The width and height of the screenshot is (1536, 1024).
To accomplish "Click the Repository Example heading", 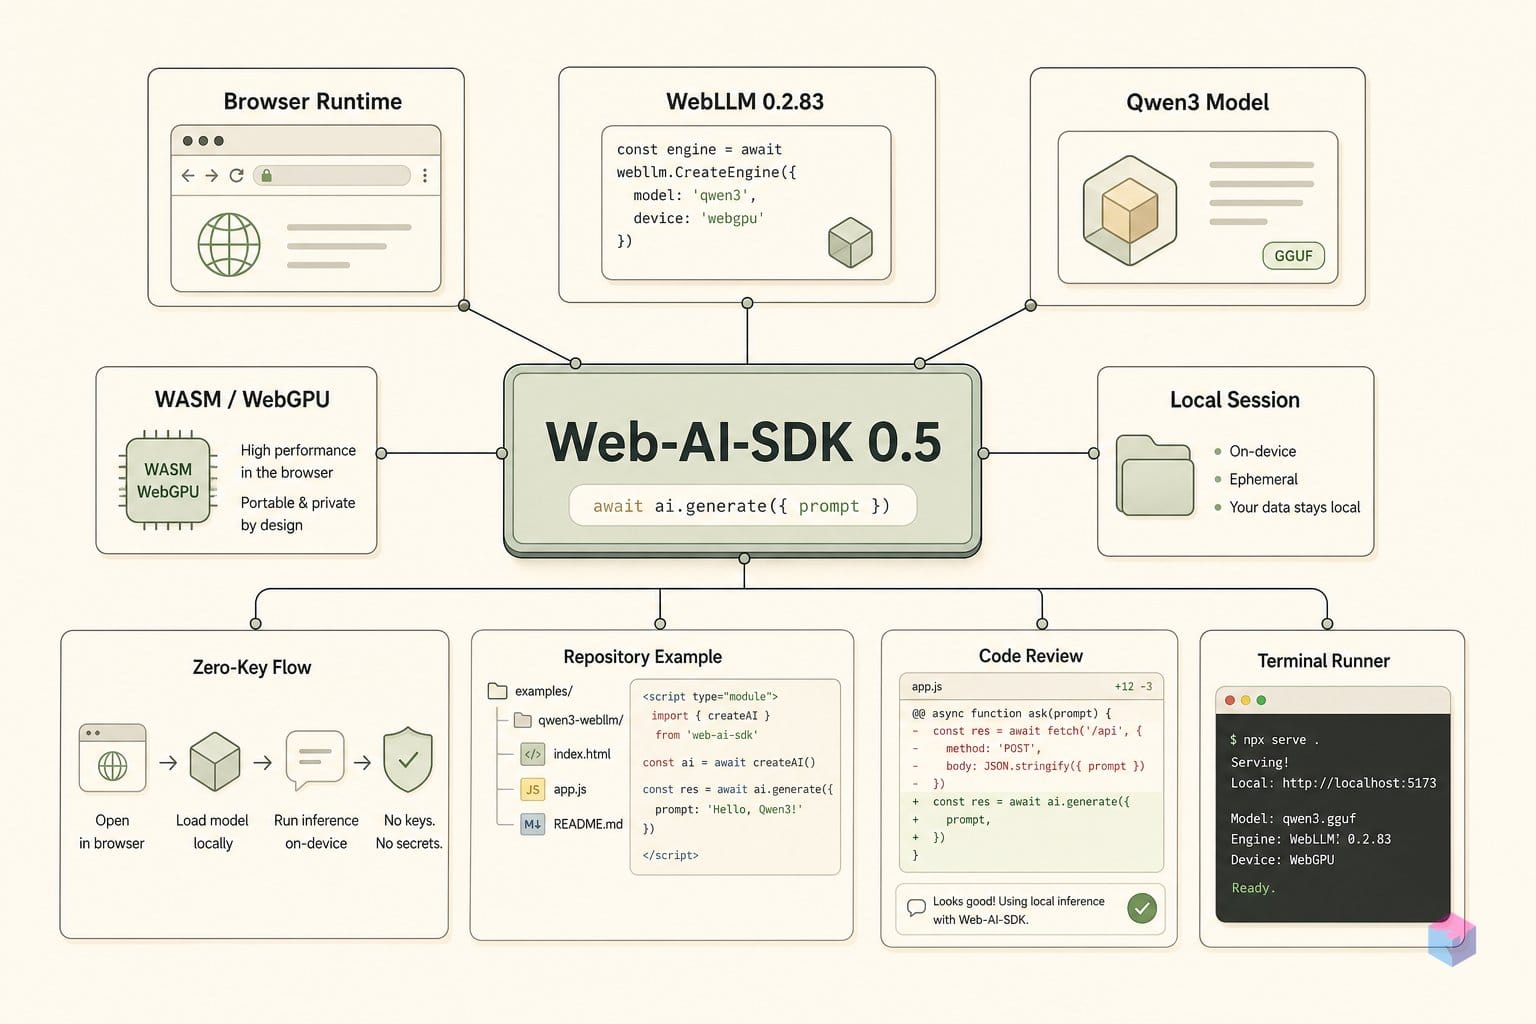I will pyautogui.click(x=642, y=657).
